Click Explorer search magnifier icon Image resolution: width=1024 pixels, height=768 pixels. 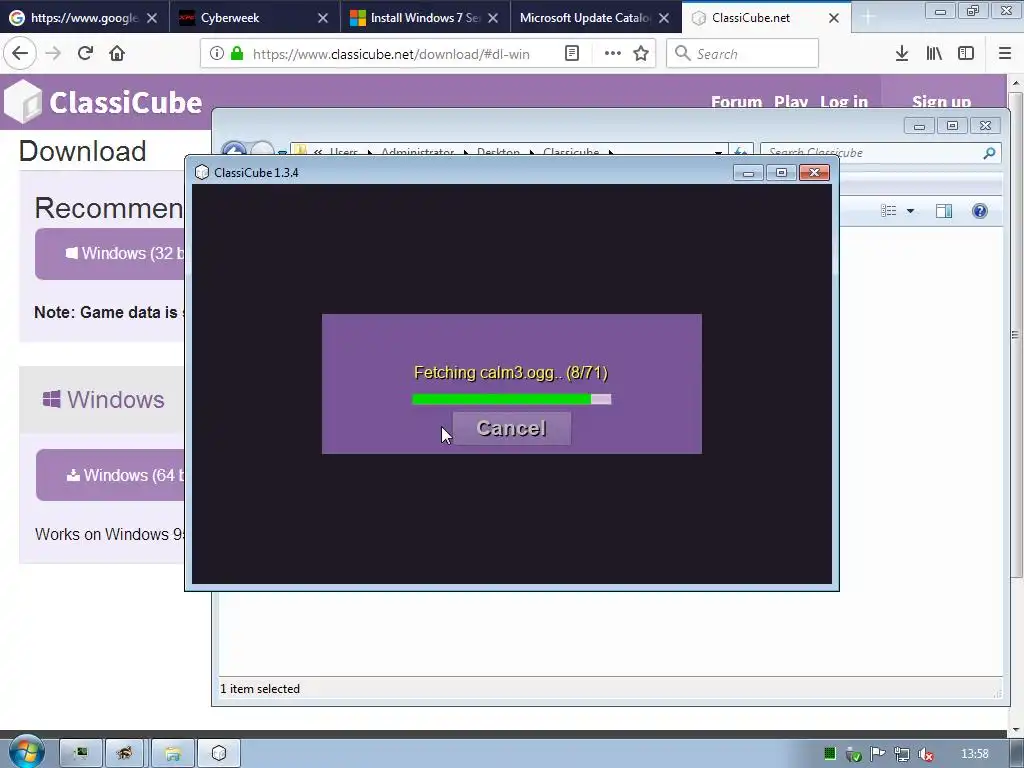tap(989, 153)
